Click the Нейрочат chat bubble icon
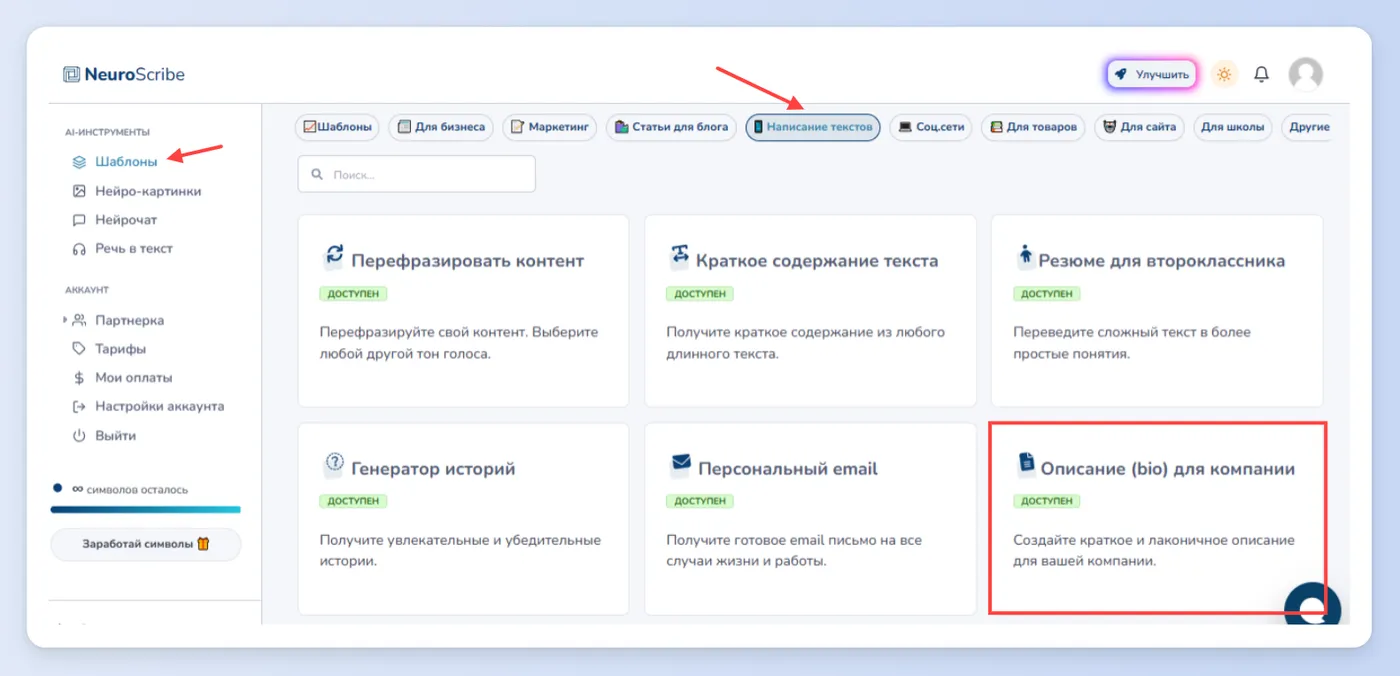 [x=79, y=220]
